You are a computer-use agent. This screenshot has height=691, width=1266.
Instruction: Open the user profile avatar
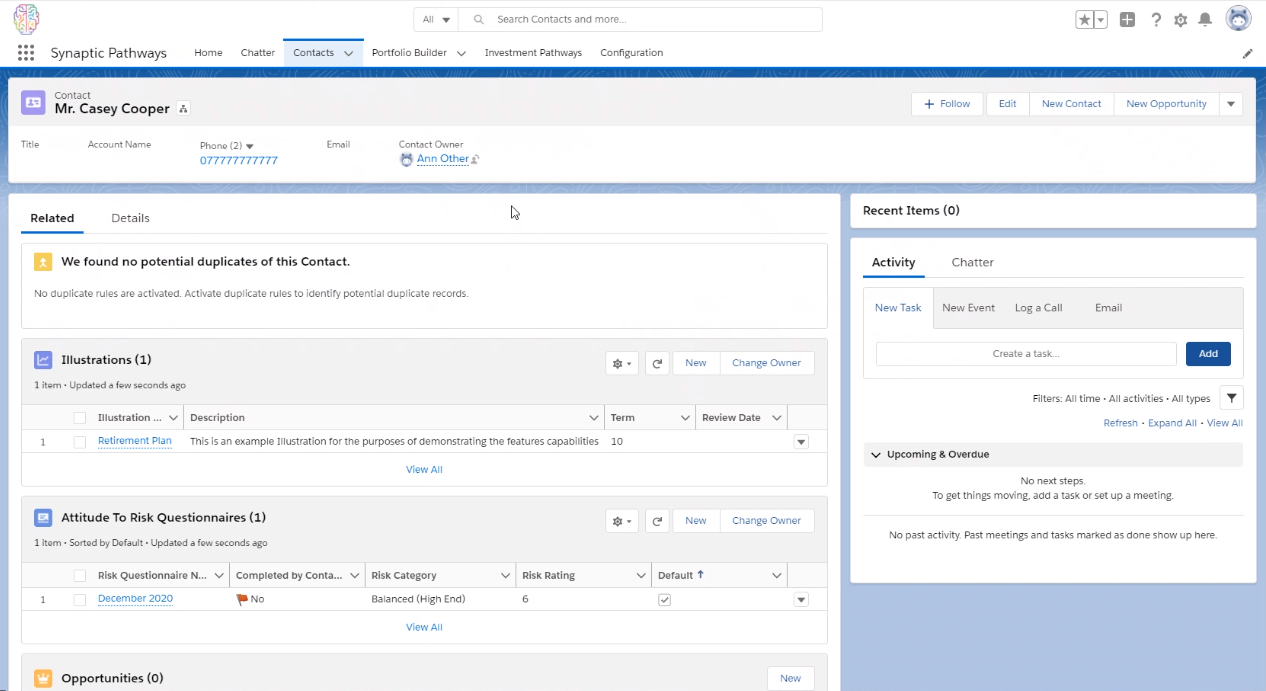(1238, 19)
